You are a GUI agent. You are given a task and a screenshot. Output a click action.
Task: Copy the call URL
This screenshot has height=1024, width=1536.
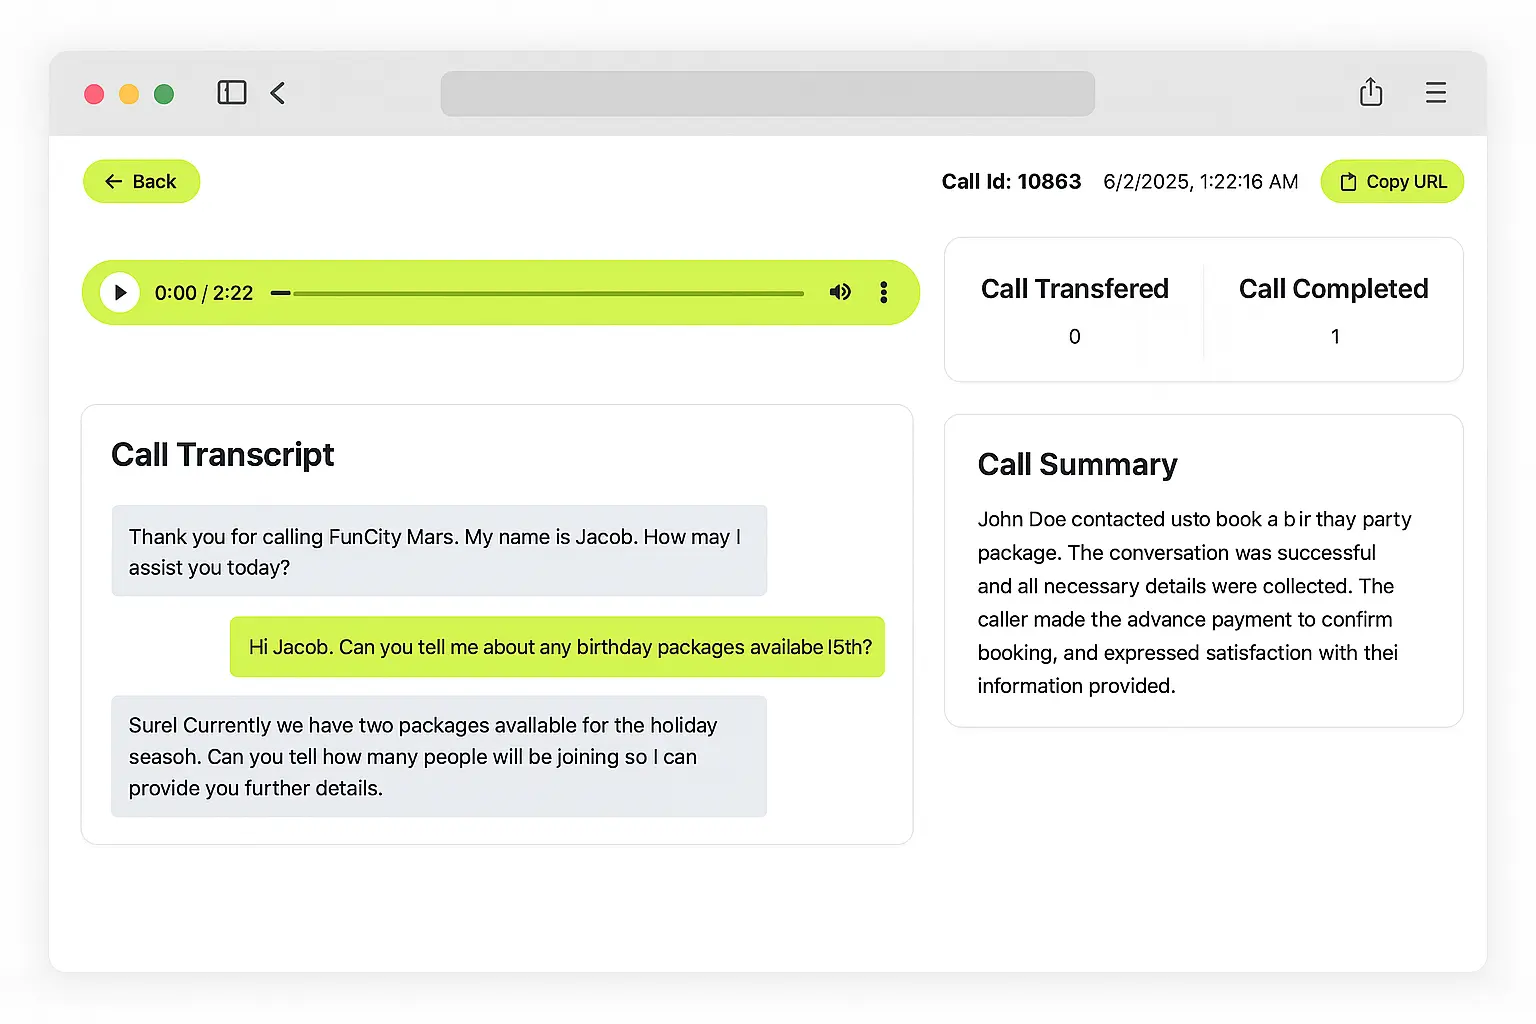click(x=1392, y=181)
